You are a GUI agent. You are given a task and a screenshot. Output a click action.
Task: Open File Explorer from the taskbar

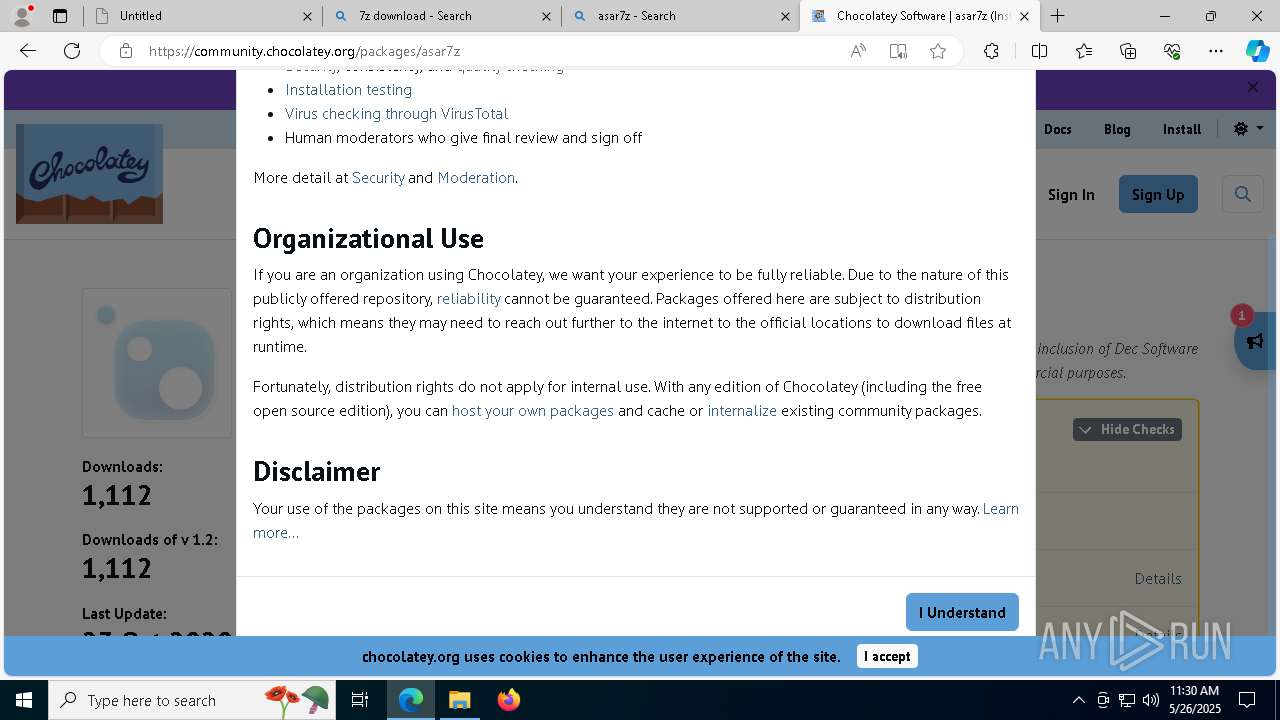click(459, 700)
